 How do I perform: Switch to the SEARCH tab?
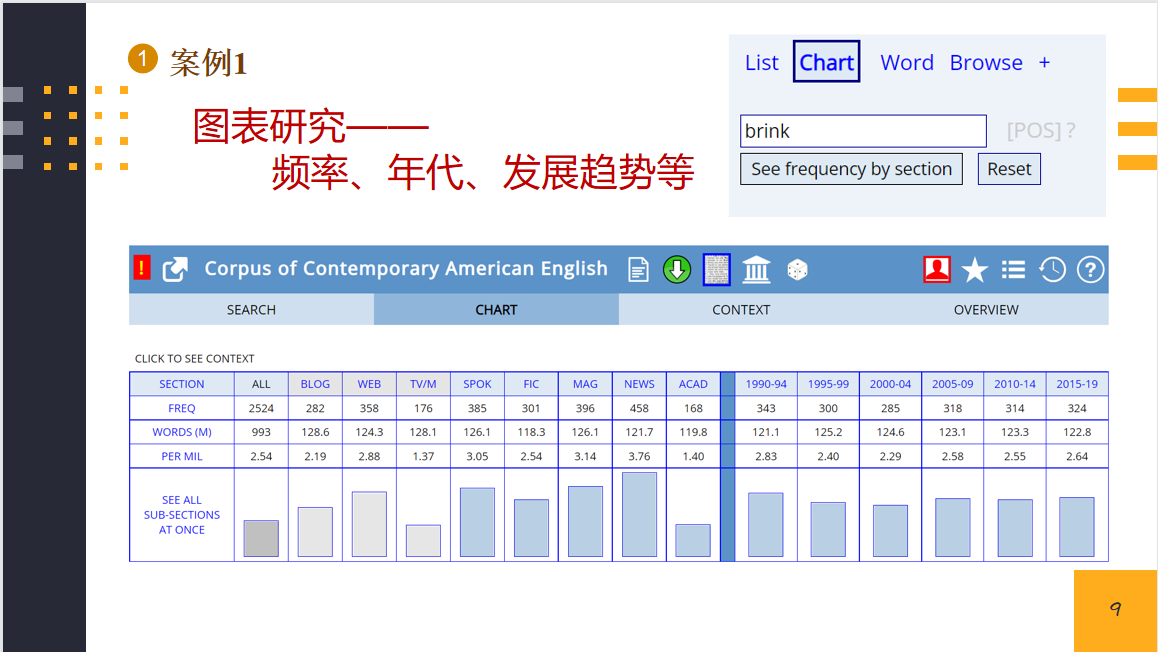[x=251, y=309]
